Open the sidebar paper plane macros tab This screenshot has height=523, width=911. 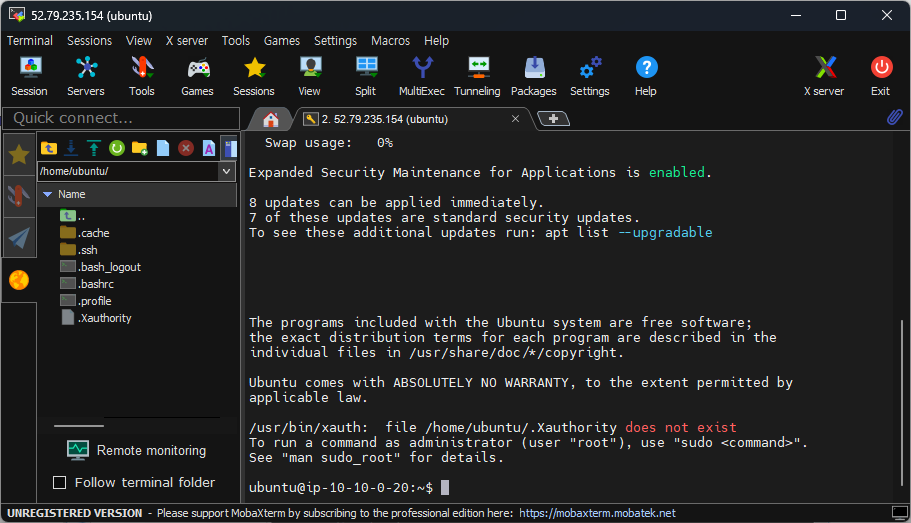19,238
